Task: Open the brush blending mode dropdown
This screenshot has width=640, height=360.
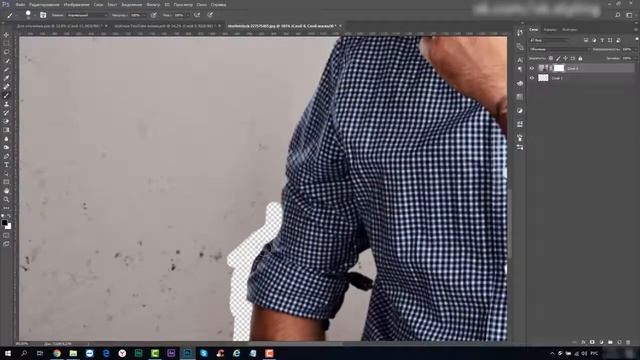Action: tap(87, 15)
